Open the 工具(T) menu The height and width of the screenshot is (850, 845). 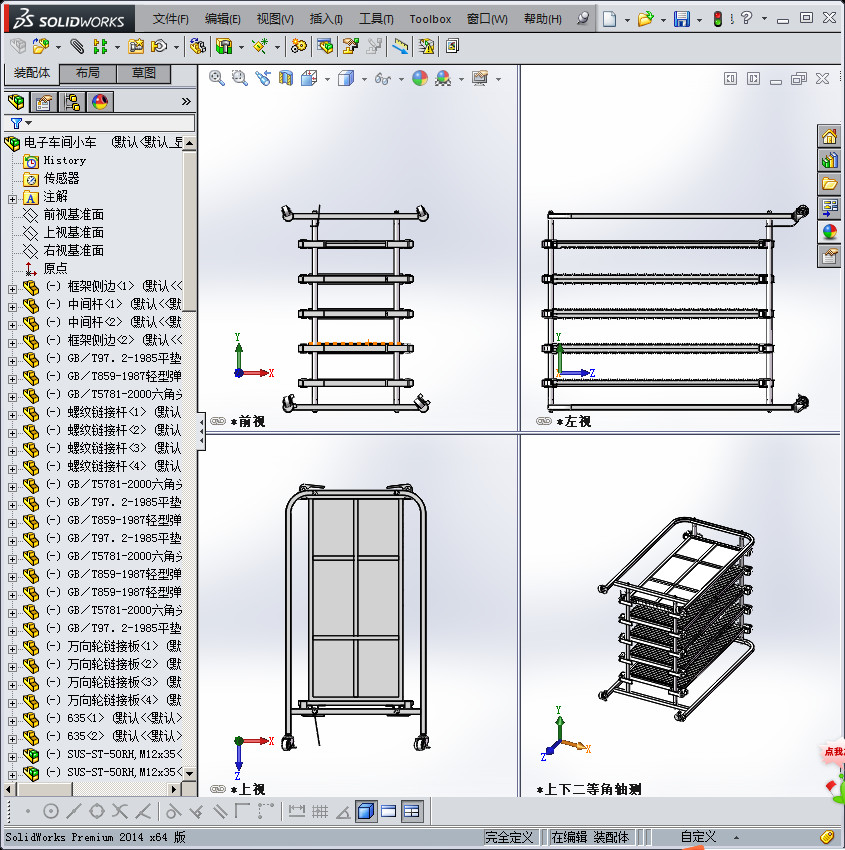point(377,19)
